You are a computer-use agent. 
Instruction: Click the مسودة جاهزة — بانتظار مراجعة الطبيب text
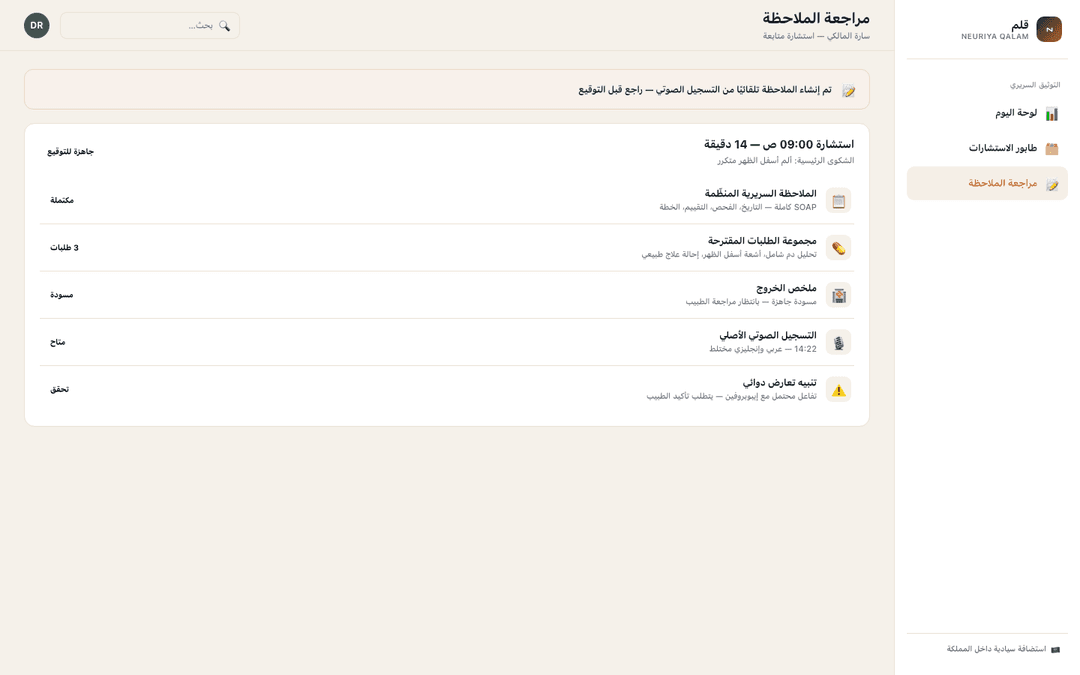coord(751,302)
